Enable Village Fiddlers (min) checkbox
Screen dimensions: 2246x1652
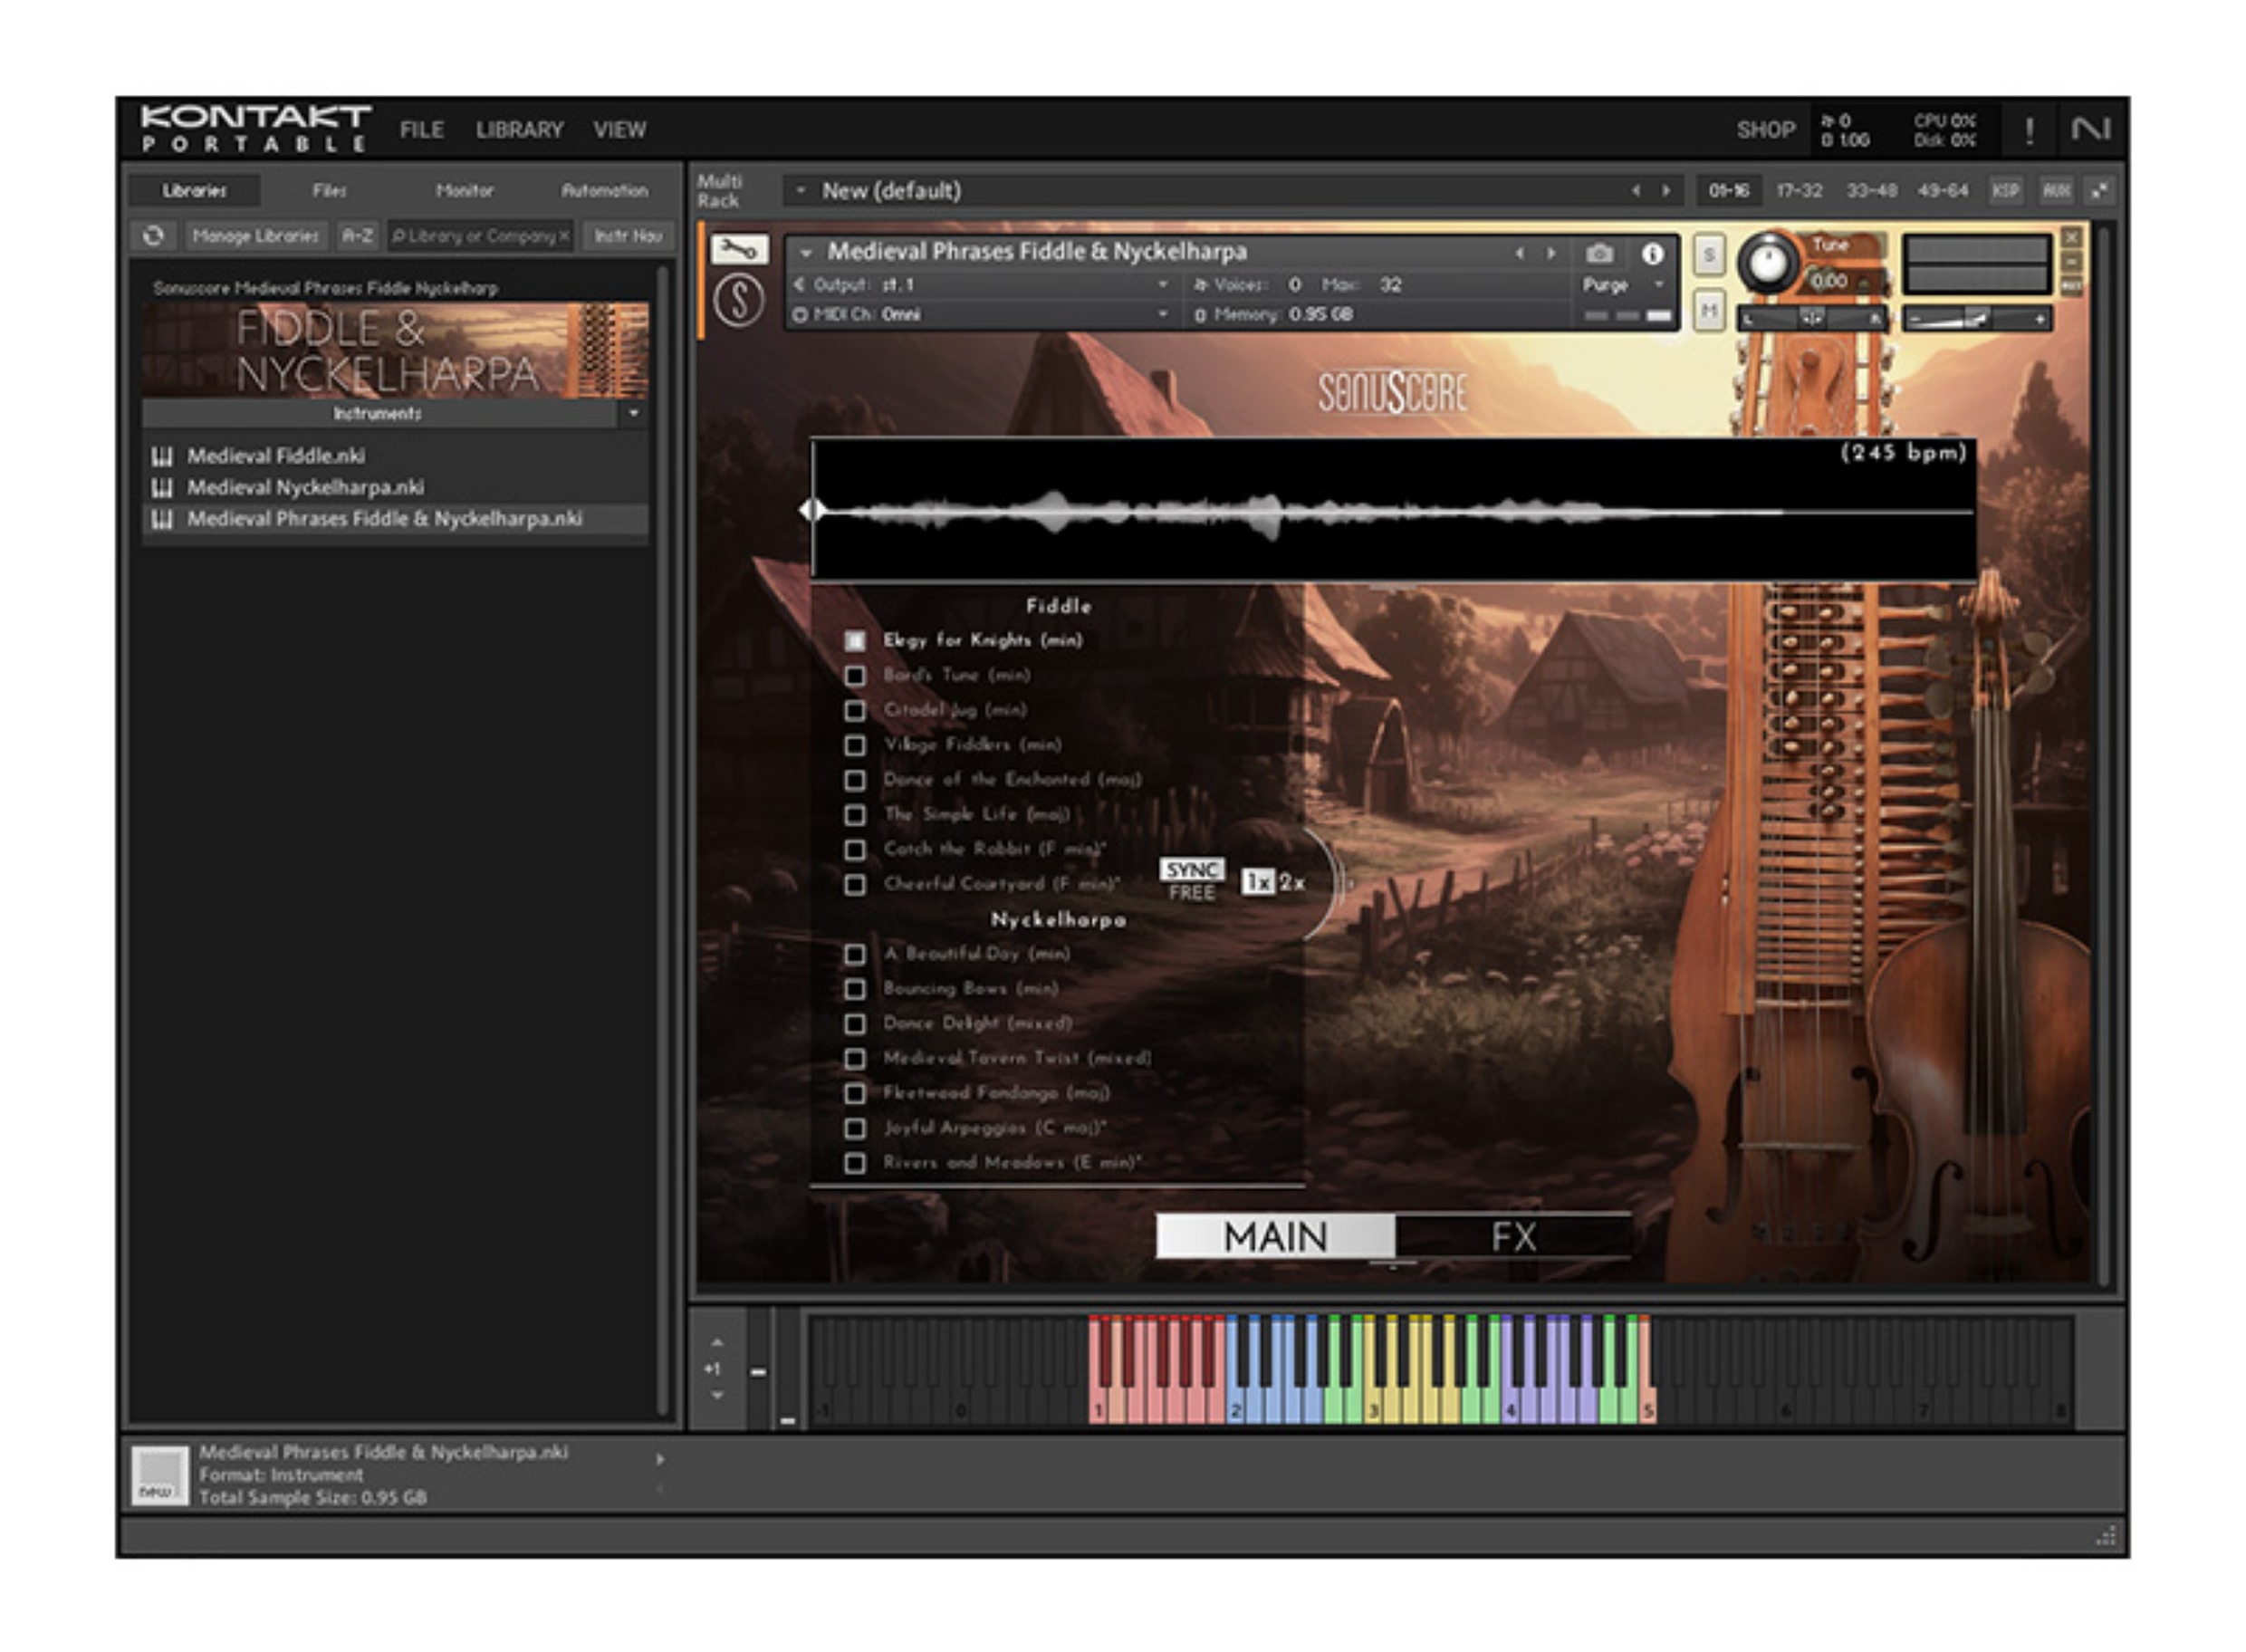(x=855, y=746)
